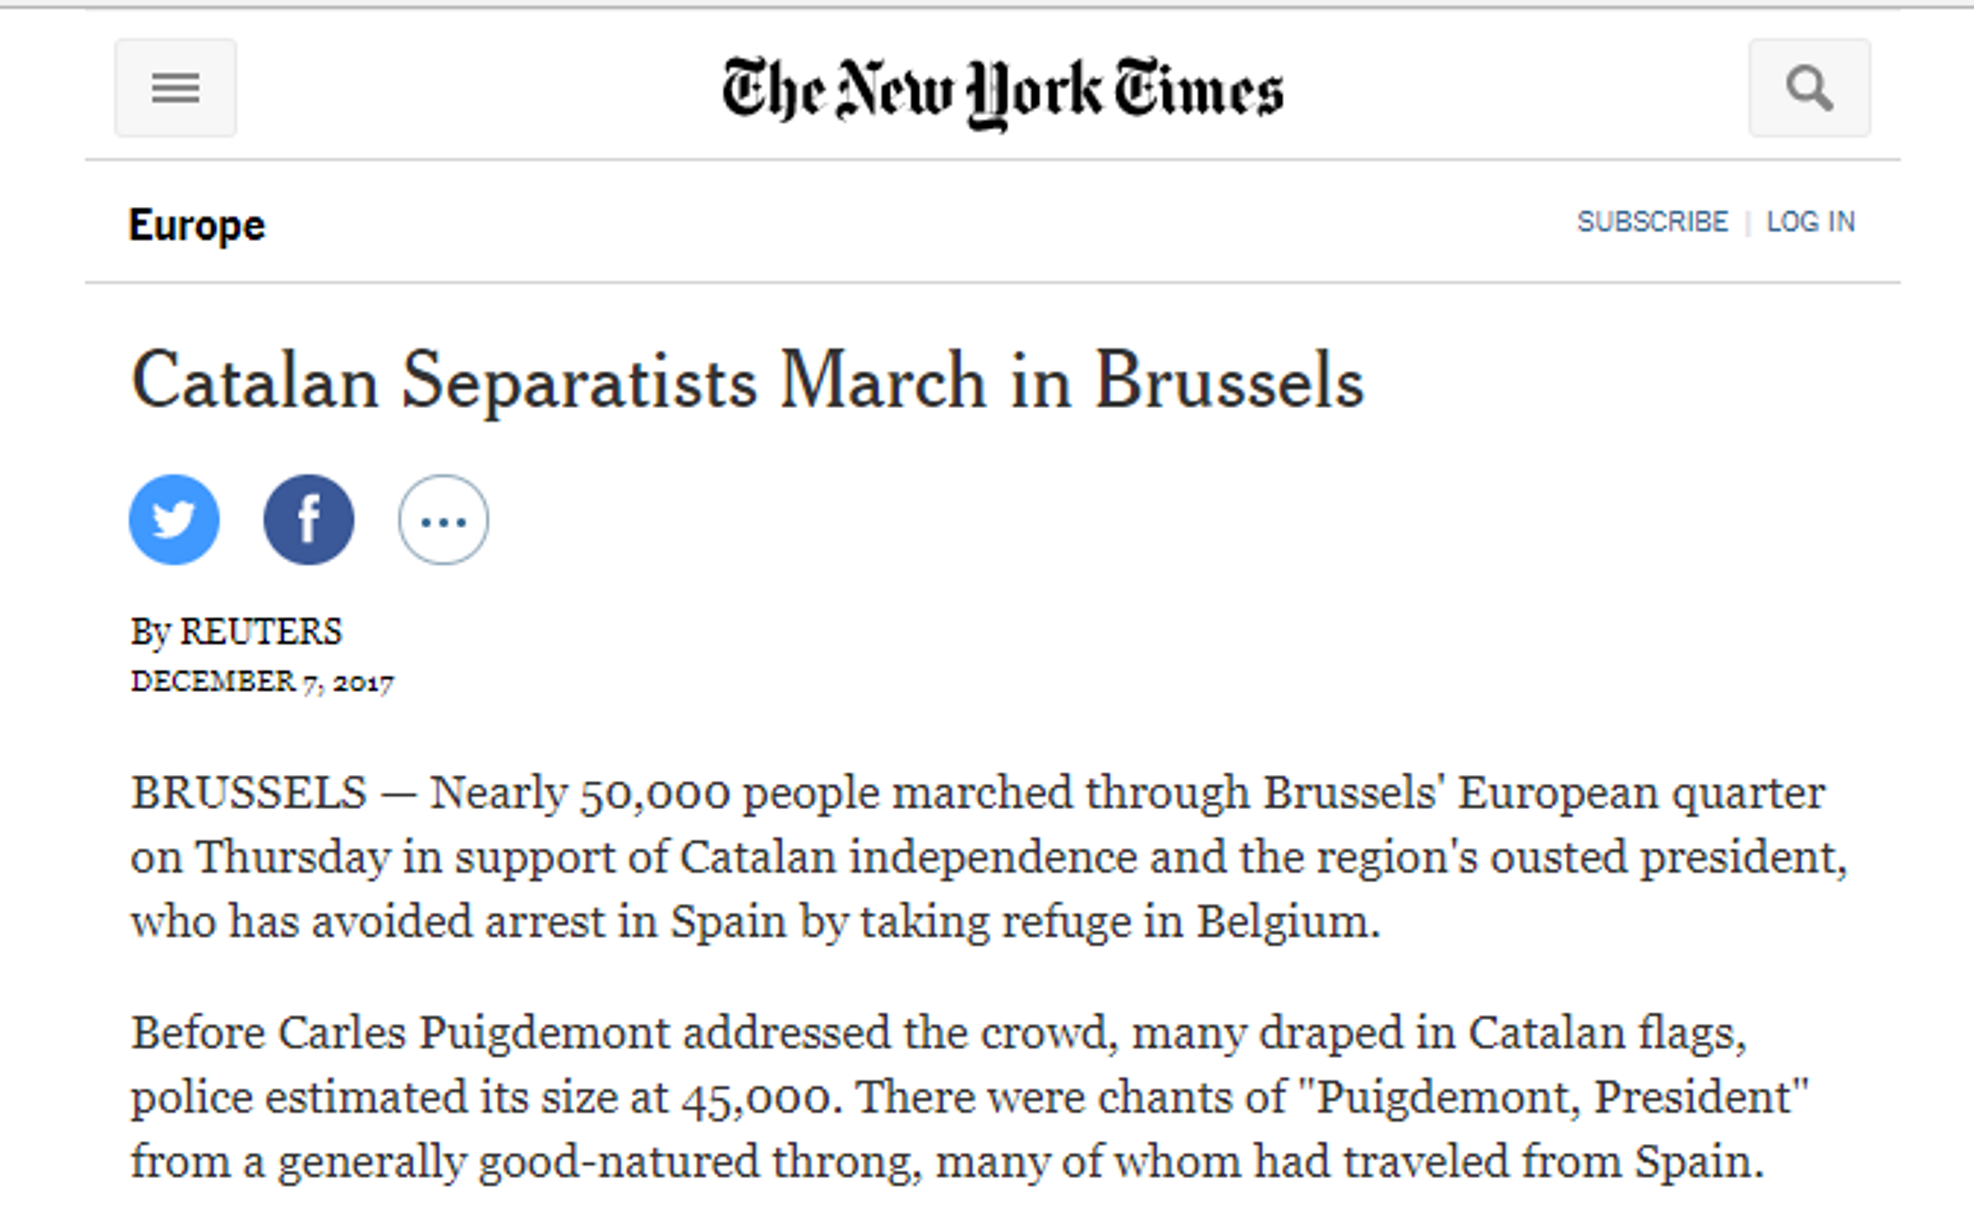Viewport: 1974px width, 1221px height.
Task: Click the word BRUSSELS starting the article
Action: (249, 793)
